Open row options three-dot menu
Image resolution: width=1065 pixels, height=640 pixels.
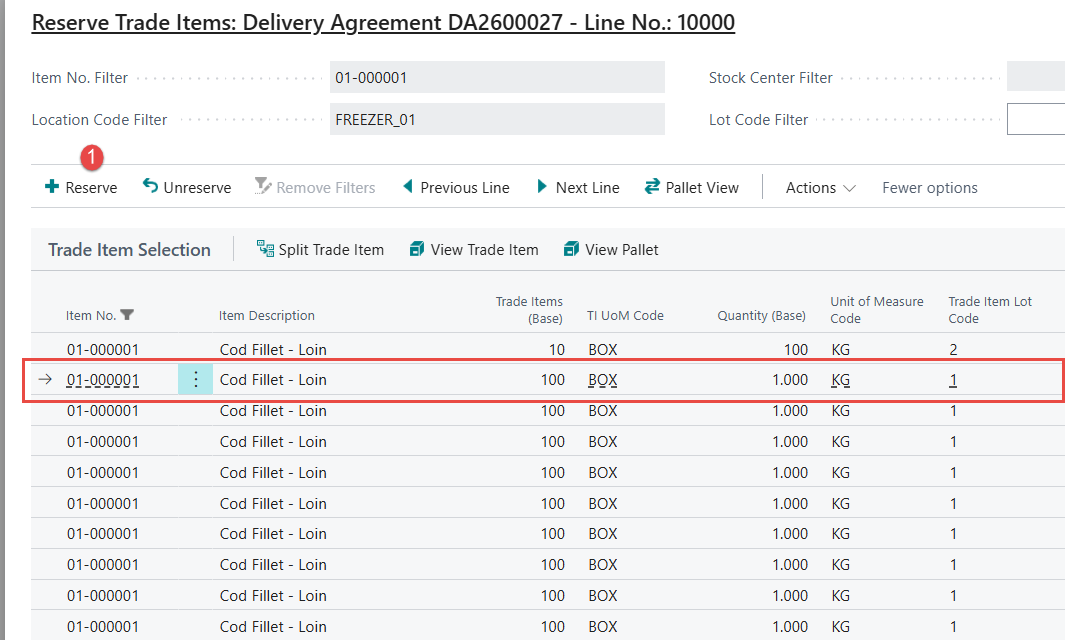195,380
